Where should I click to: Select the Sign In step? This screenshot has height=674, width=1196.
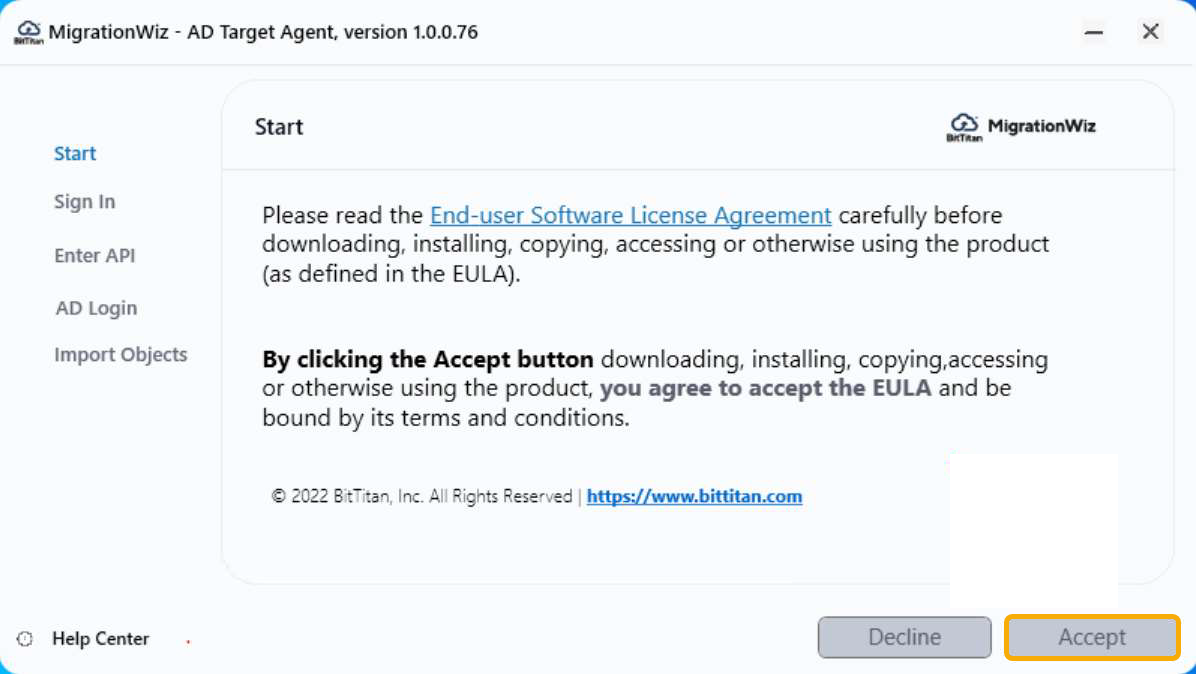click(x=84, y=201)
